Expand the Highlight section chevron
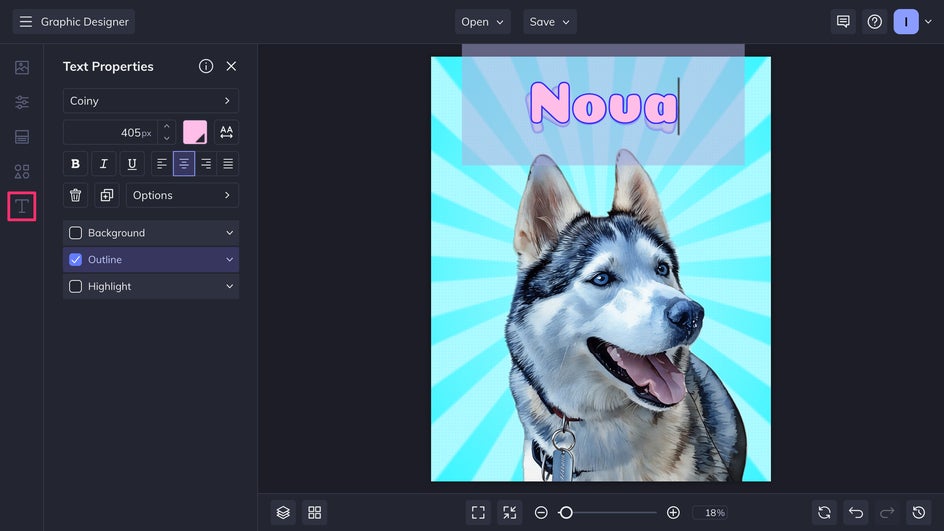Screen dimensions: 944x531 point(229,287)
